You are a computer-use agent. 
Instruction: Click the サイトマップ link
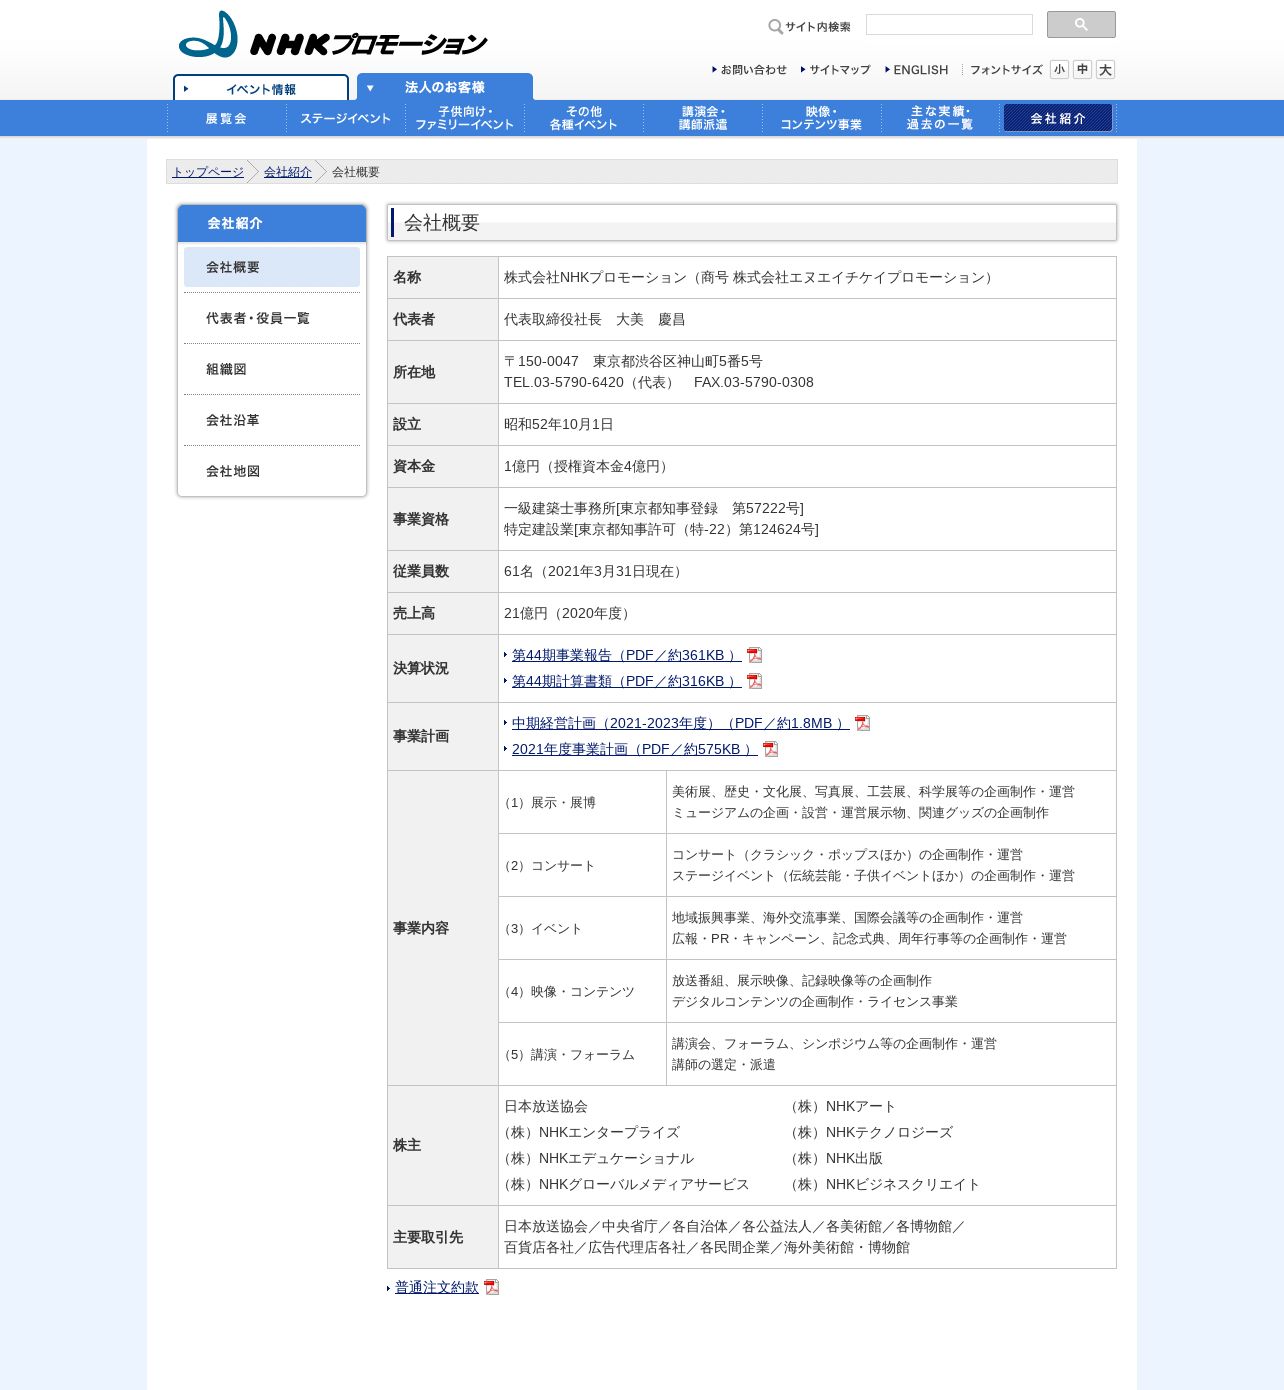click(x=836, y=70)
